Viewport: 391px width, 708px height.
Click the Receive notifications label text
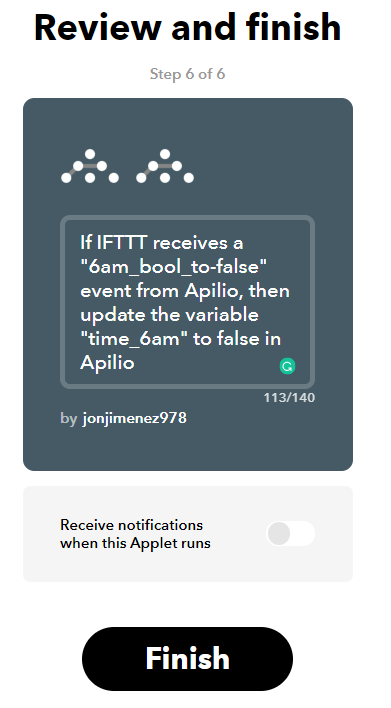click(x=135, y=534)
